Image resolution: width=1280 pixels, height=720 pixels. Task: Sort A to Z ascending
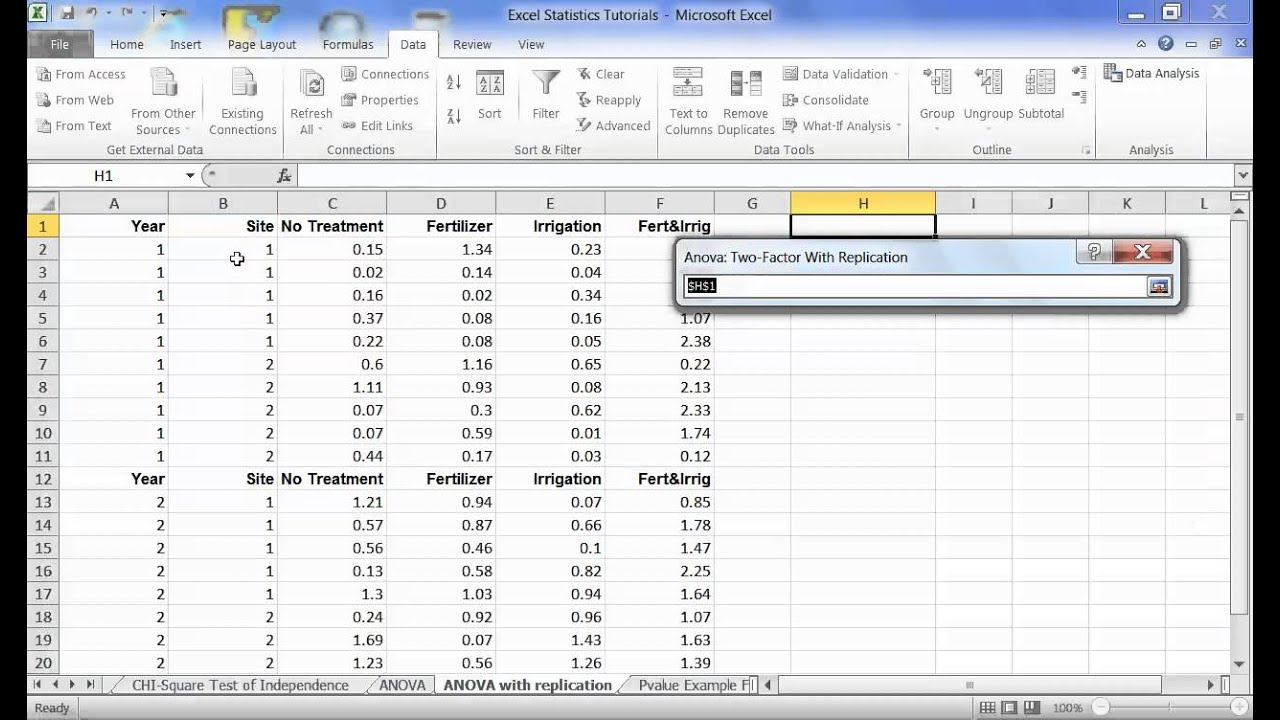(453, 83)
